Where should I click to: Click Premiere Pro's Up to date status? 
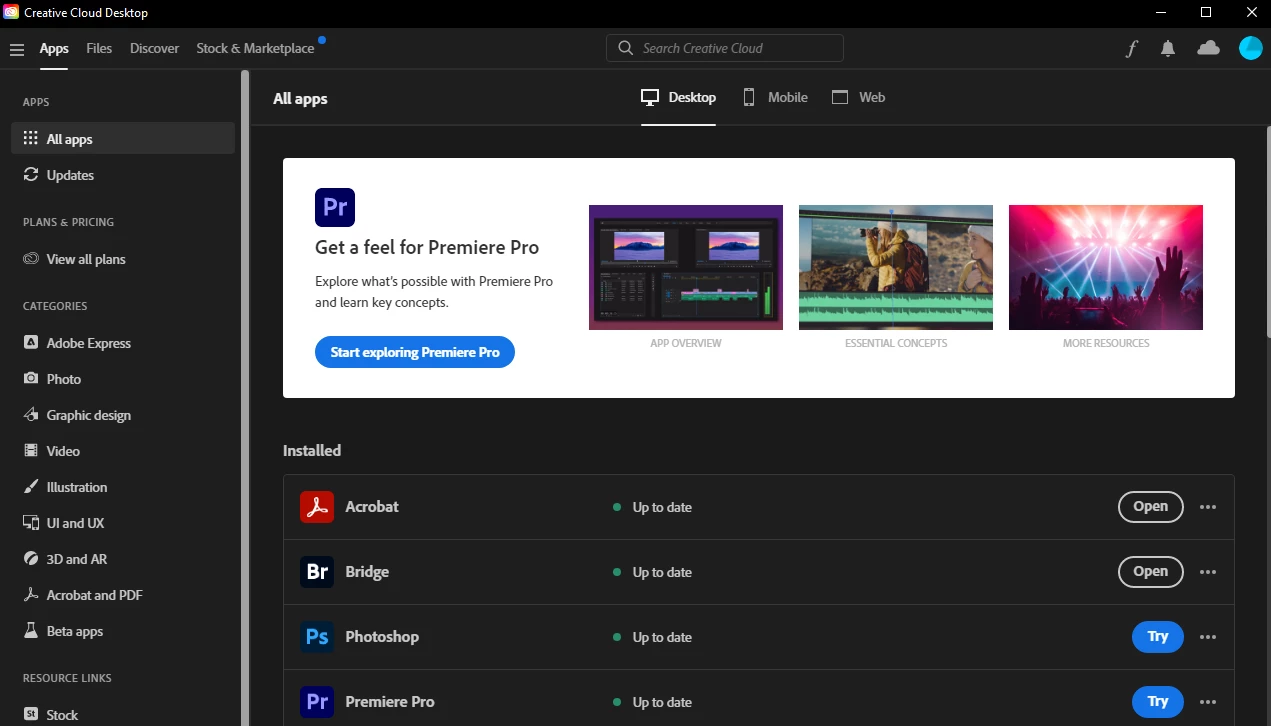click(652, 702)
